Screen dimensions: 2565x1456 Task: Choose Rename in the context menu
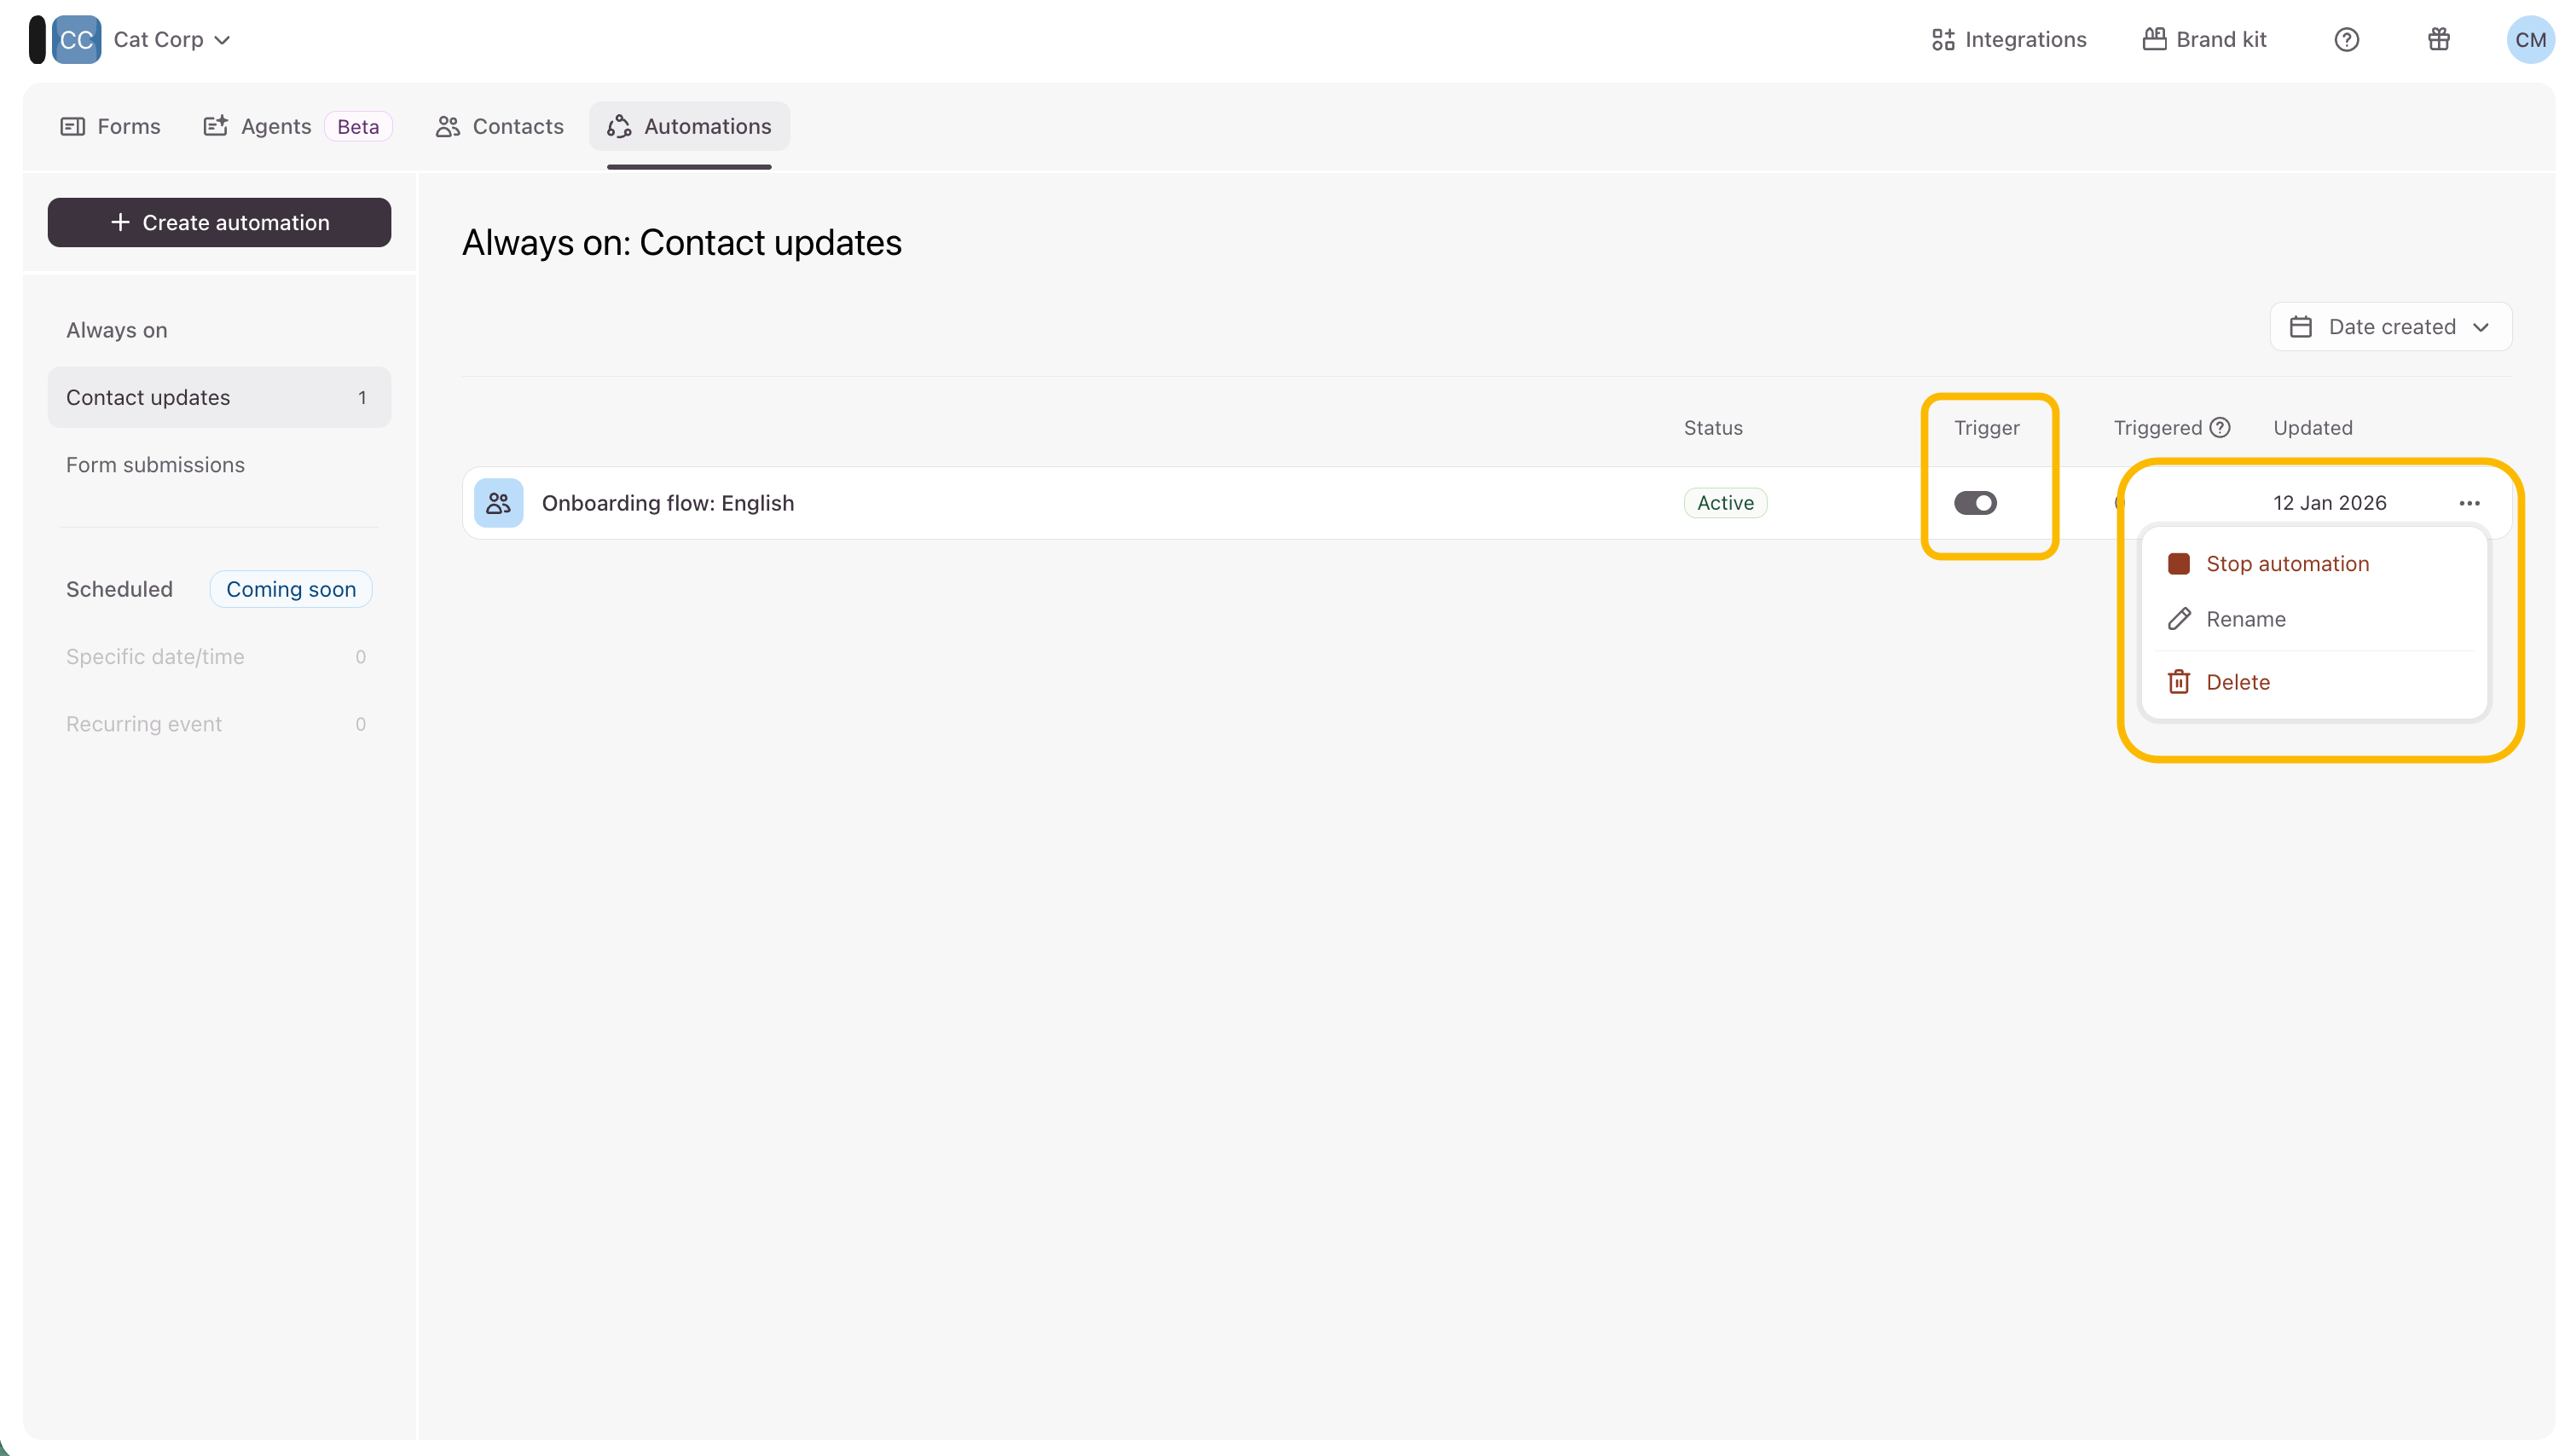click(x=2245, y=619)
